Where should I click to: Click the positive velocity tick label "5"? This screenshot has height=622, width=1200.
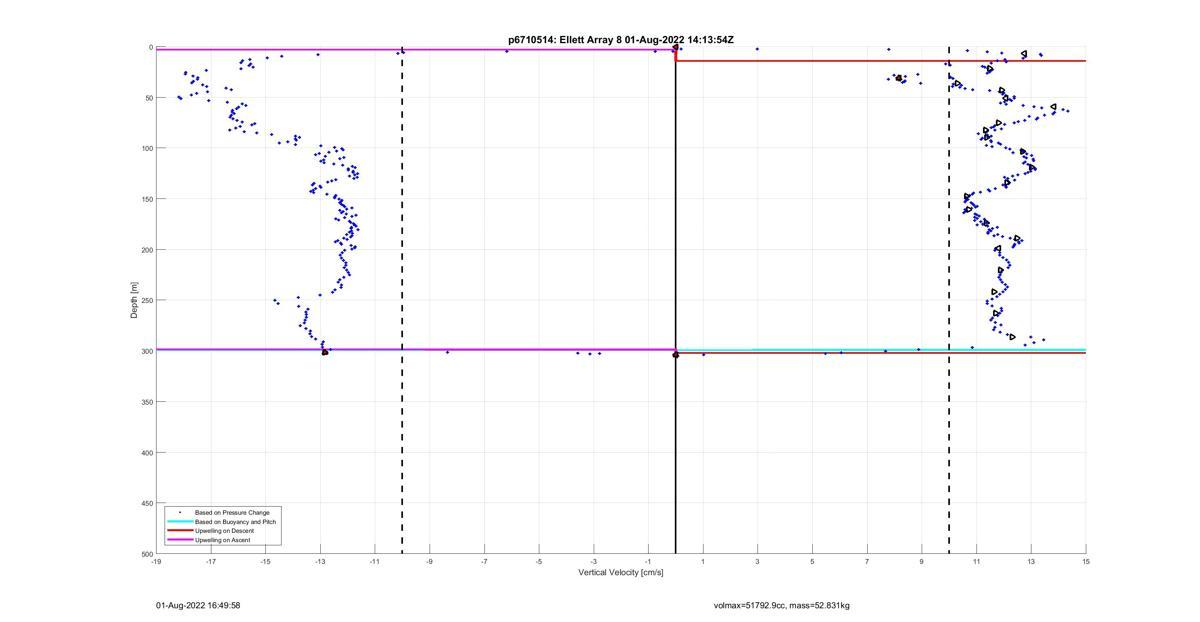click(812, 561)
